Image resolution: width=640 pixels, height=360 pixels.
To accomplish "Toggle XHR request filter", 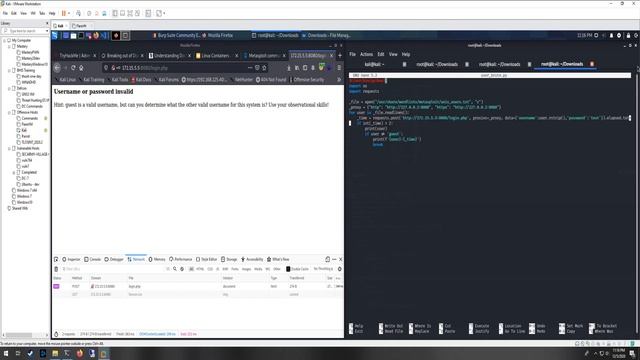I will 225,269.
